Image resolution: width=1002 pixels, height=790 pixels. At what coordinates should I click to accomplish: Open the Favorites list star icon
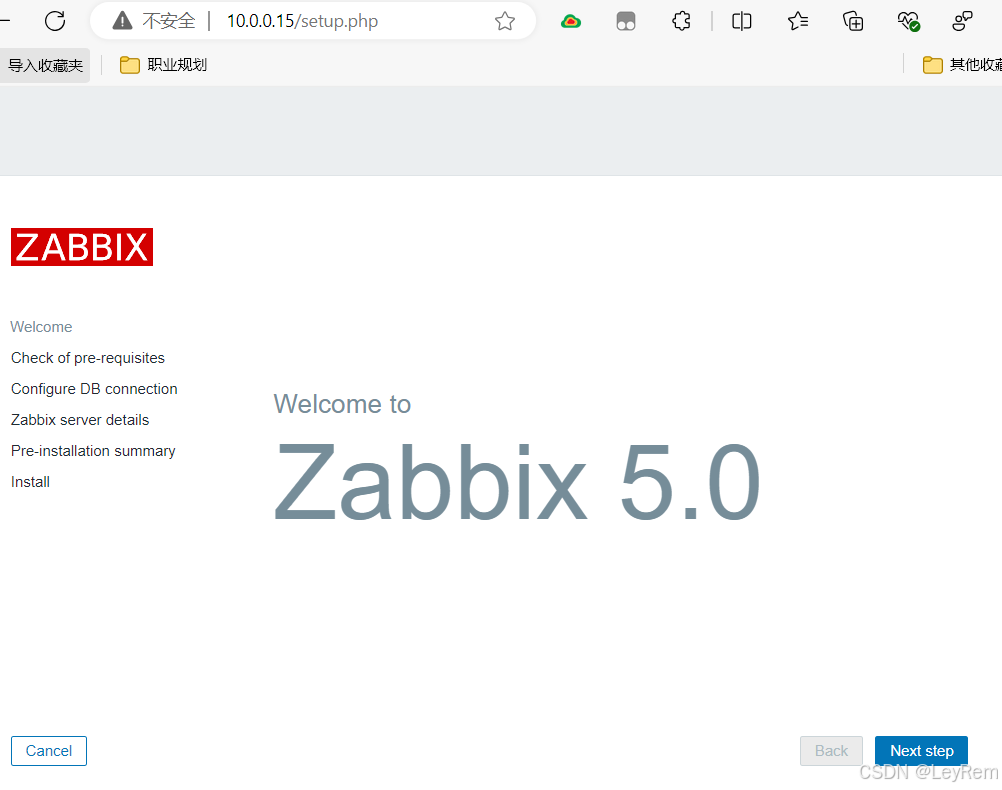click(x=798, y=21)
